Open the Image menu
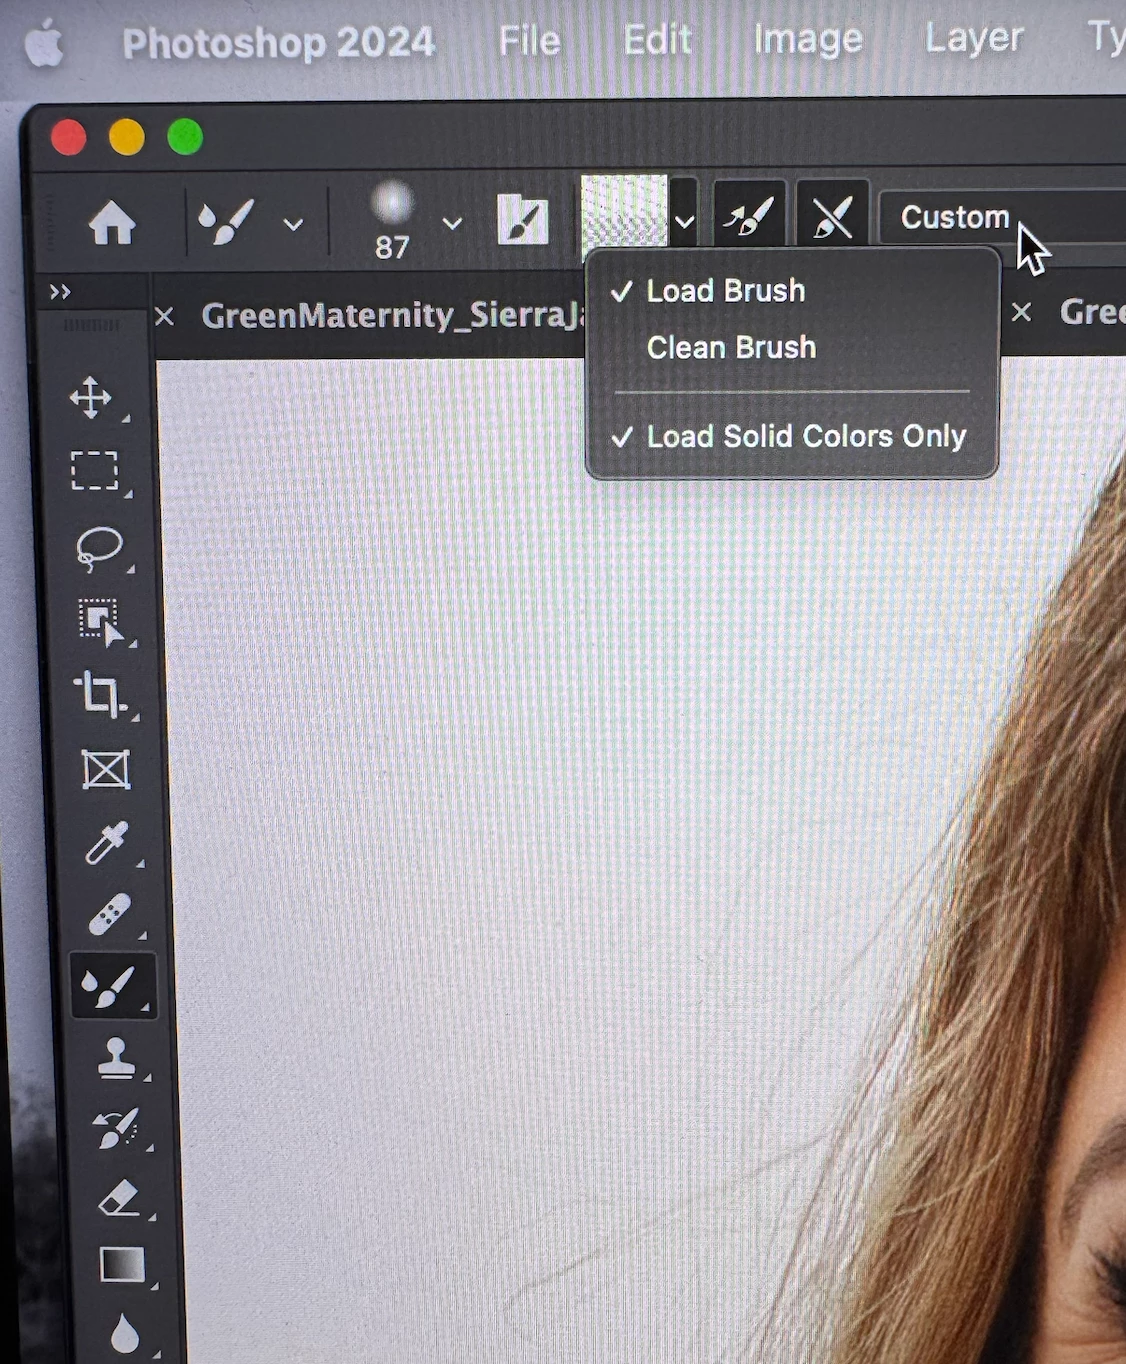The width and height of the screenshot is (1126, 1364). tap(808, 39)
